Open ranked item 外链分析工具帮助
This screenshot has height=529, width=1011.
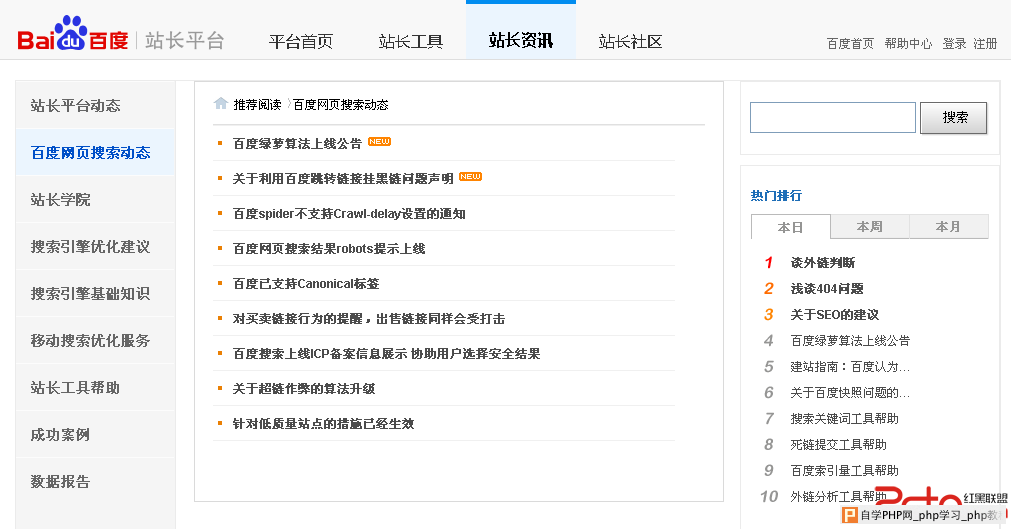[839, 496]
